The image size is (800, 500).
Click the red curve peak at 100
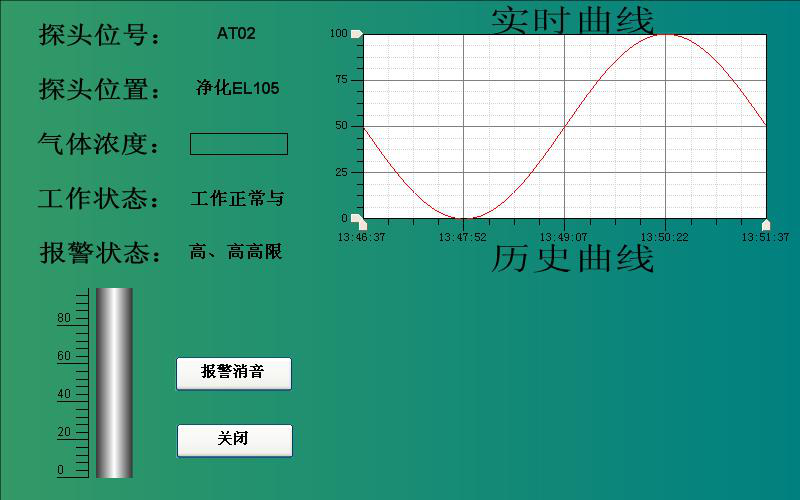[665, 35]
